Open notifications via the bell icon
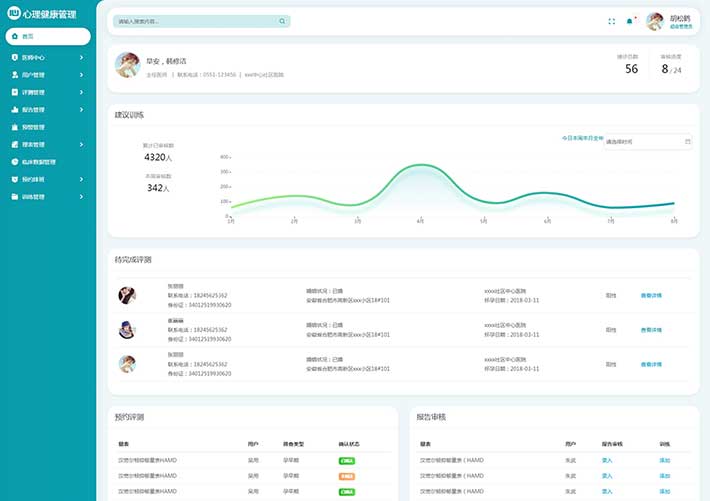Viewport: 710px width, 501px height. click(x=629, y=21)
